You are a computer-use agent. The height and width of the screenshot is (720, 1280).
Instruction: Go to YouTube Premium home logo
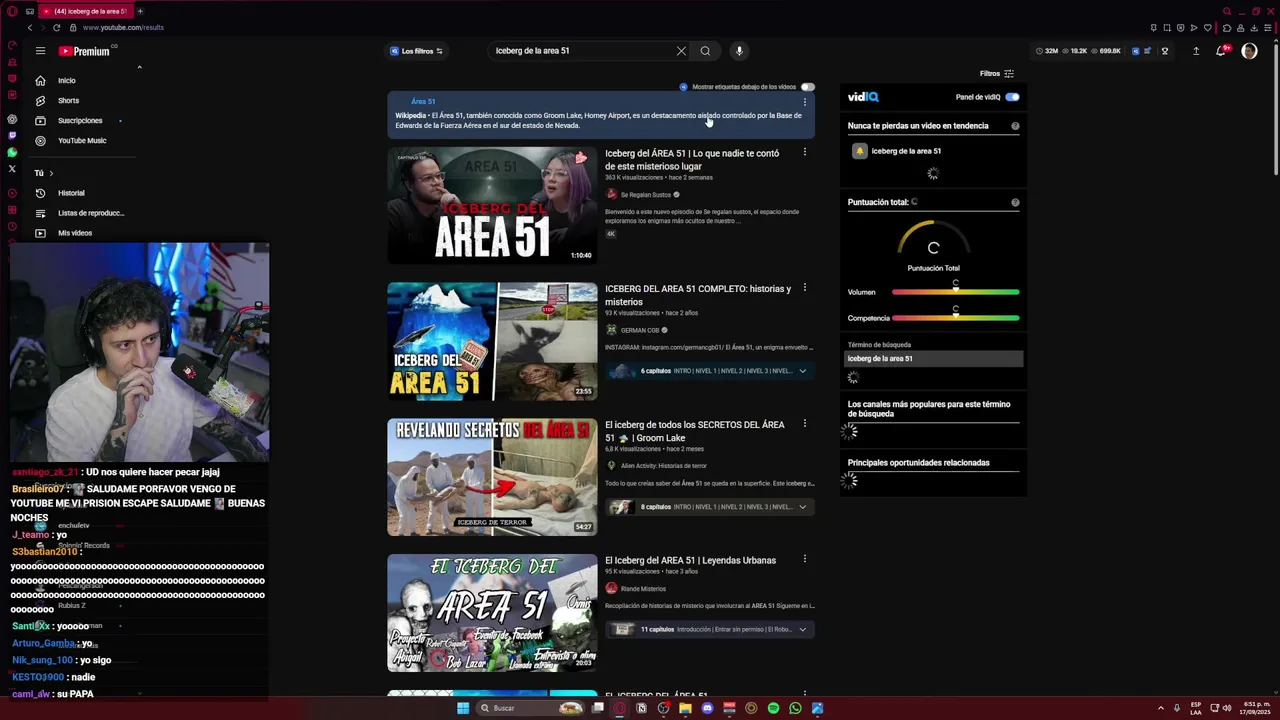[84, 51]
